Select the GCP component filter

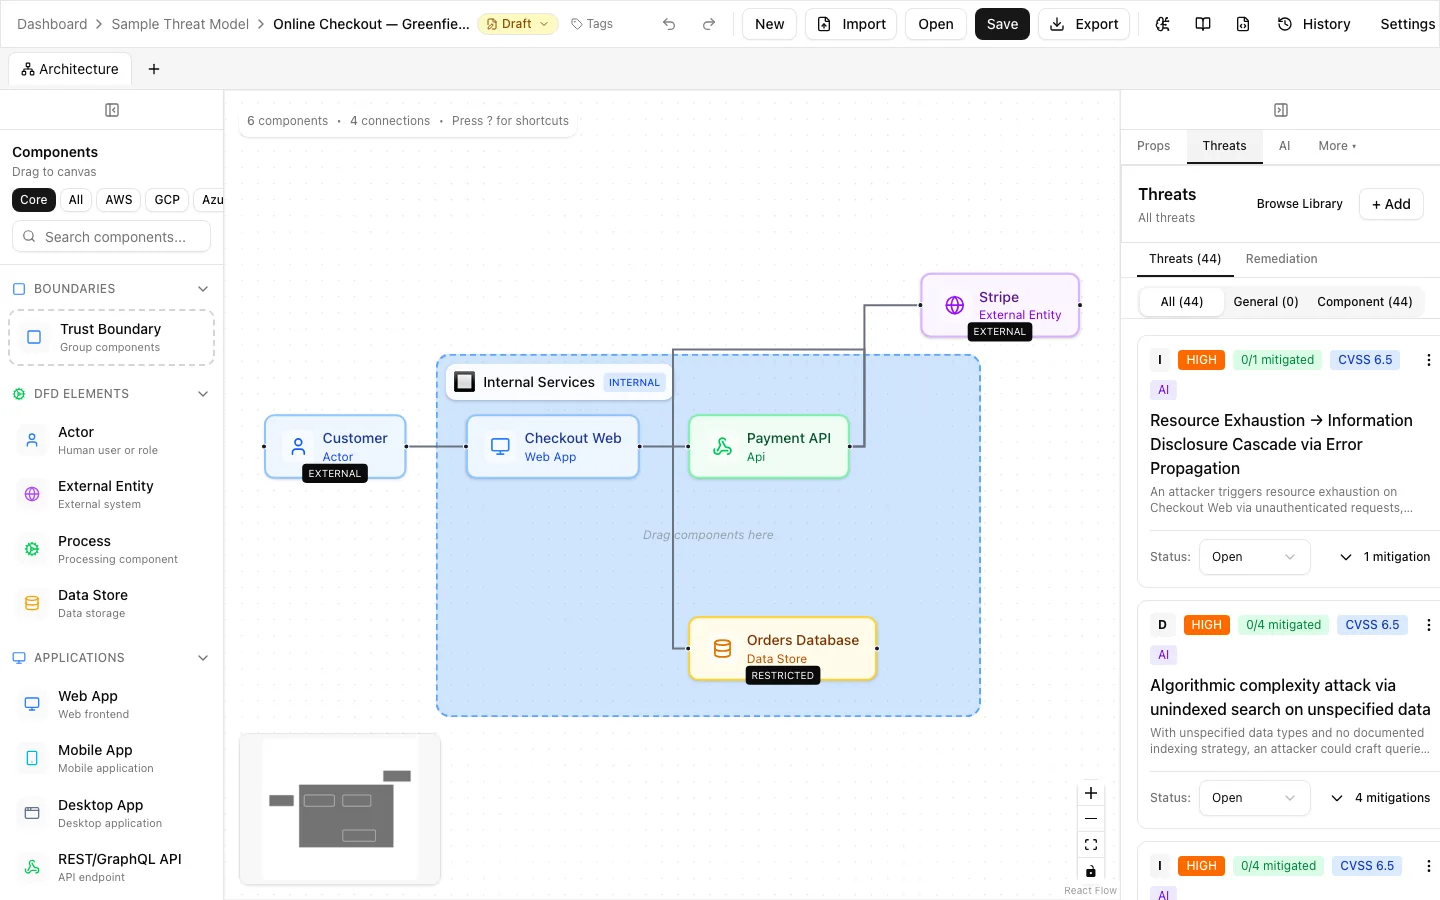point(167,200)
